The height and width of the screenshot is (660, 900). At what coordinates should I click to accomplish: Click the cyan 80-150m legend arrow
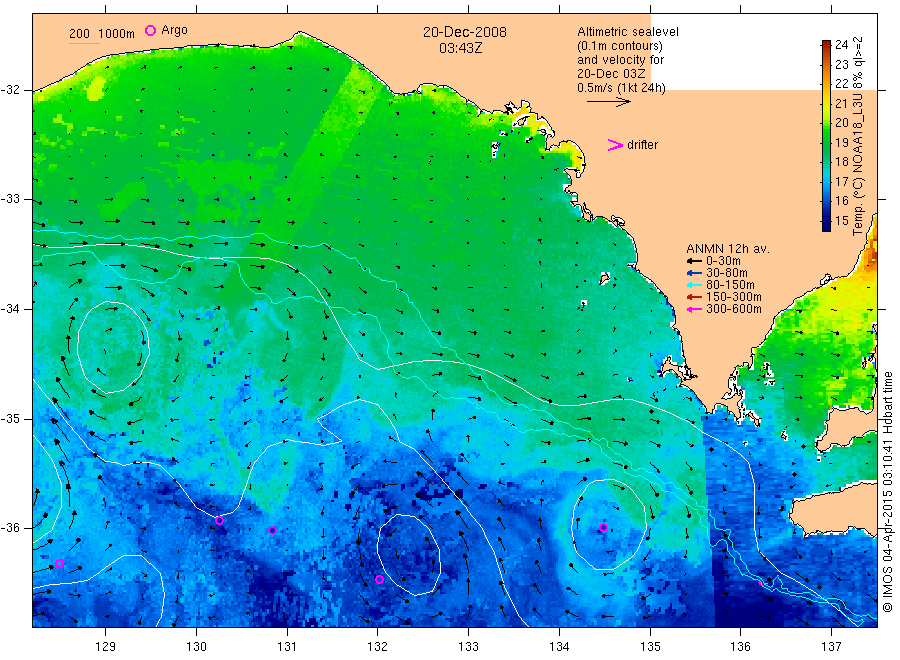coord(695,285)
